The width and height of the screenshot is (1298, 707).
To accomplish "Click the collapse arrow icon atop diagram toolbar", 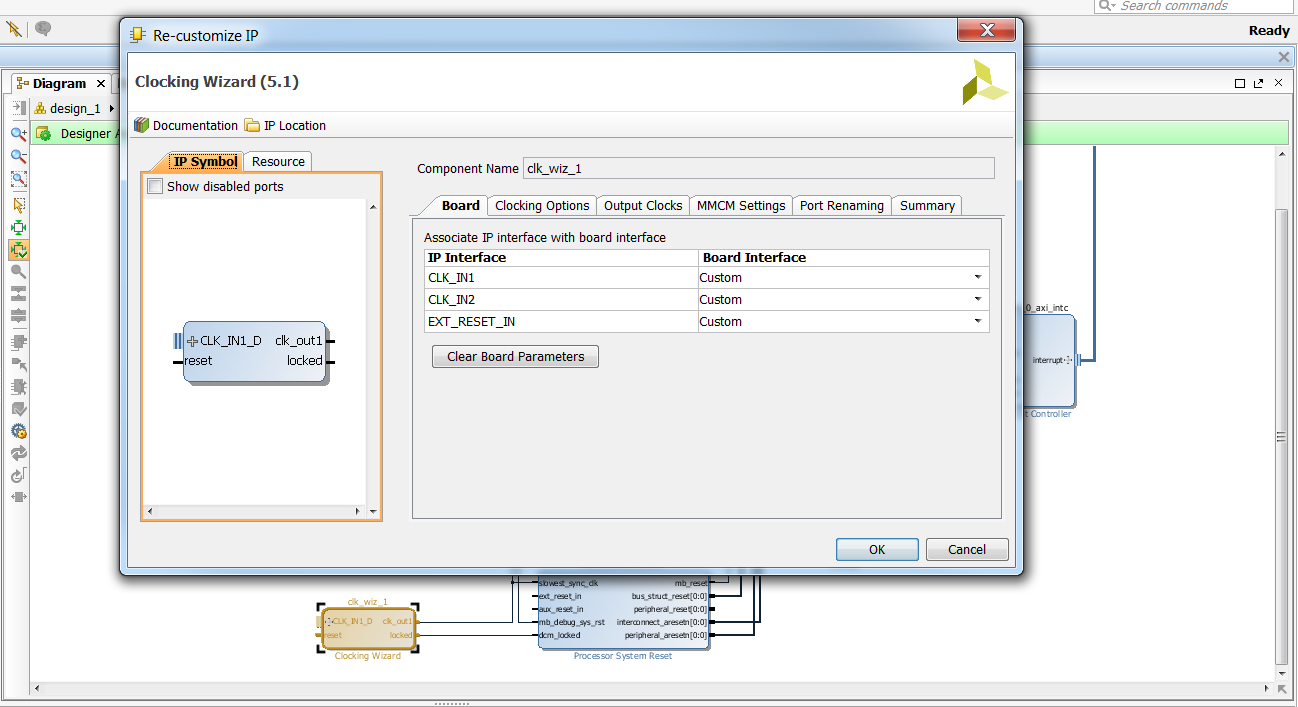I will [x=18, y=108].
